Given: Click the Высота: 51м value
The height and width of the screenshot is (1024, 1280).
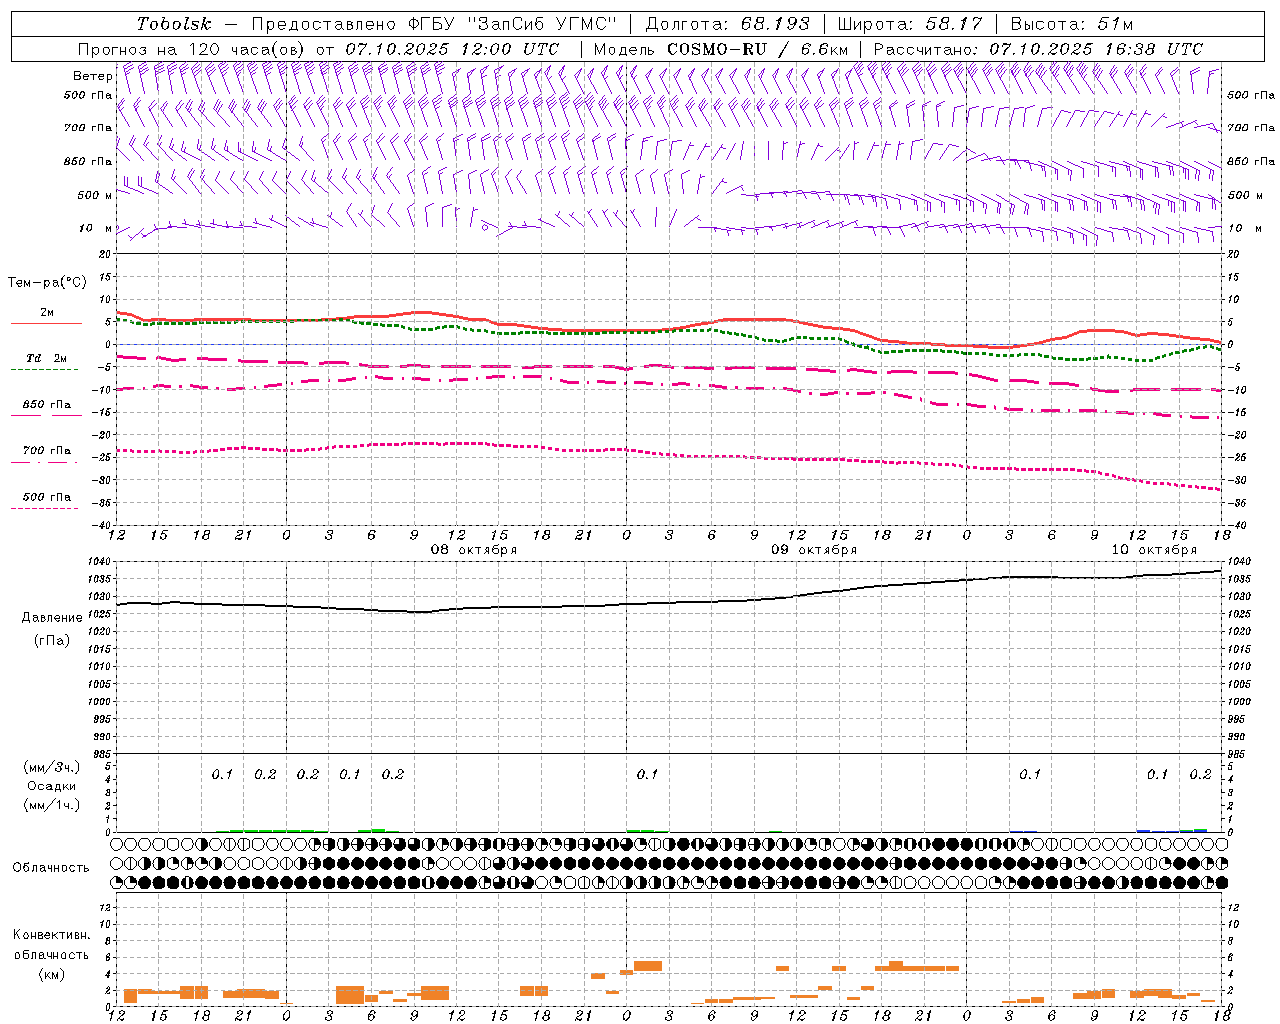Looking at the screenshot, I should coord(1072,24).
